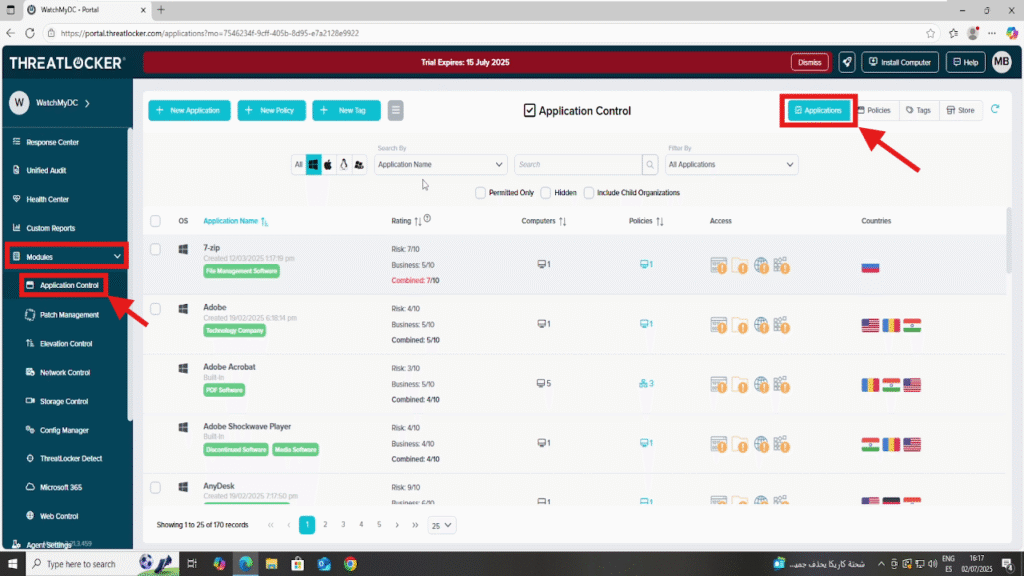The image size is (1024, 576).
Task: Go to page 2 of records
Action: [x=325, y=524]
